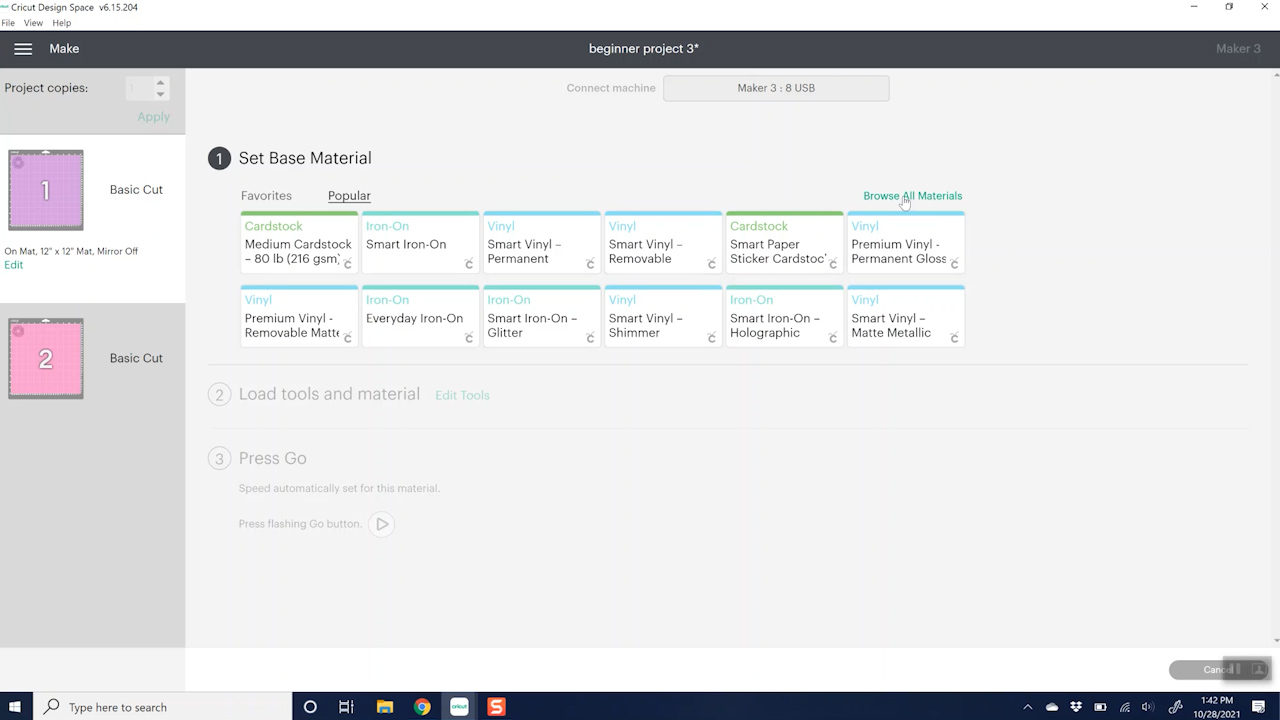The width and height of the screenshot is (1280, 720).
Task: Select Smart Vinyl – Matte Metallic material
Action: point(906,316)
